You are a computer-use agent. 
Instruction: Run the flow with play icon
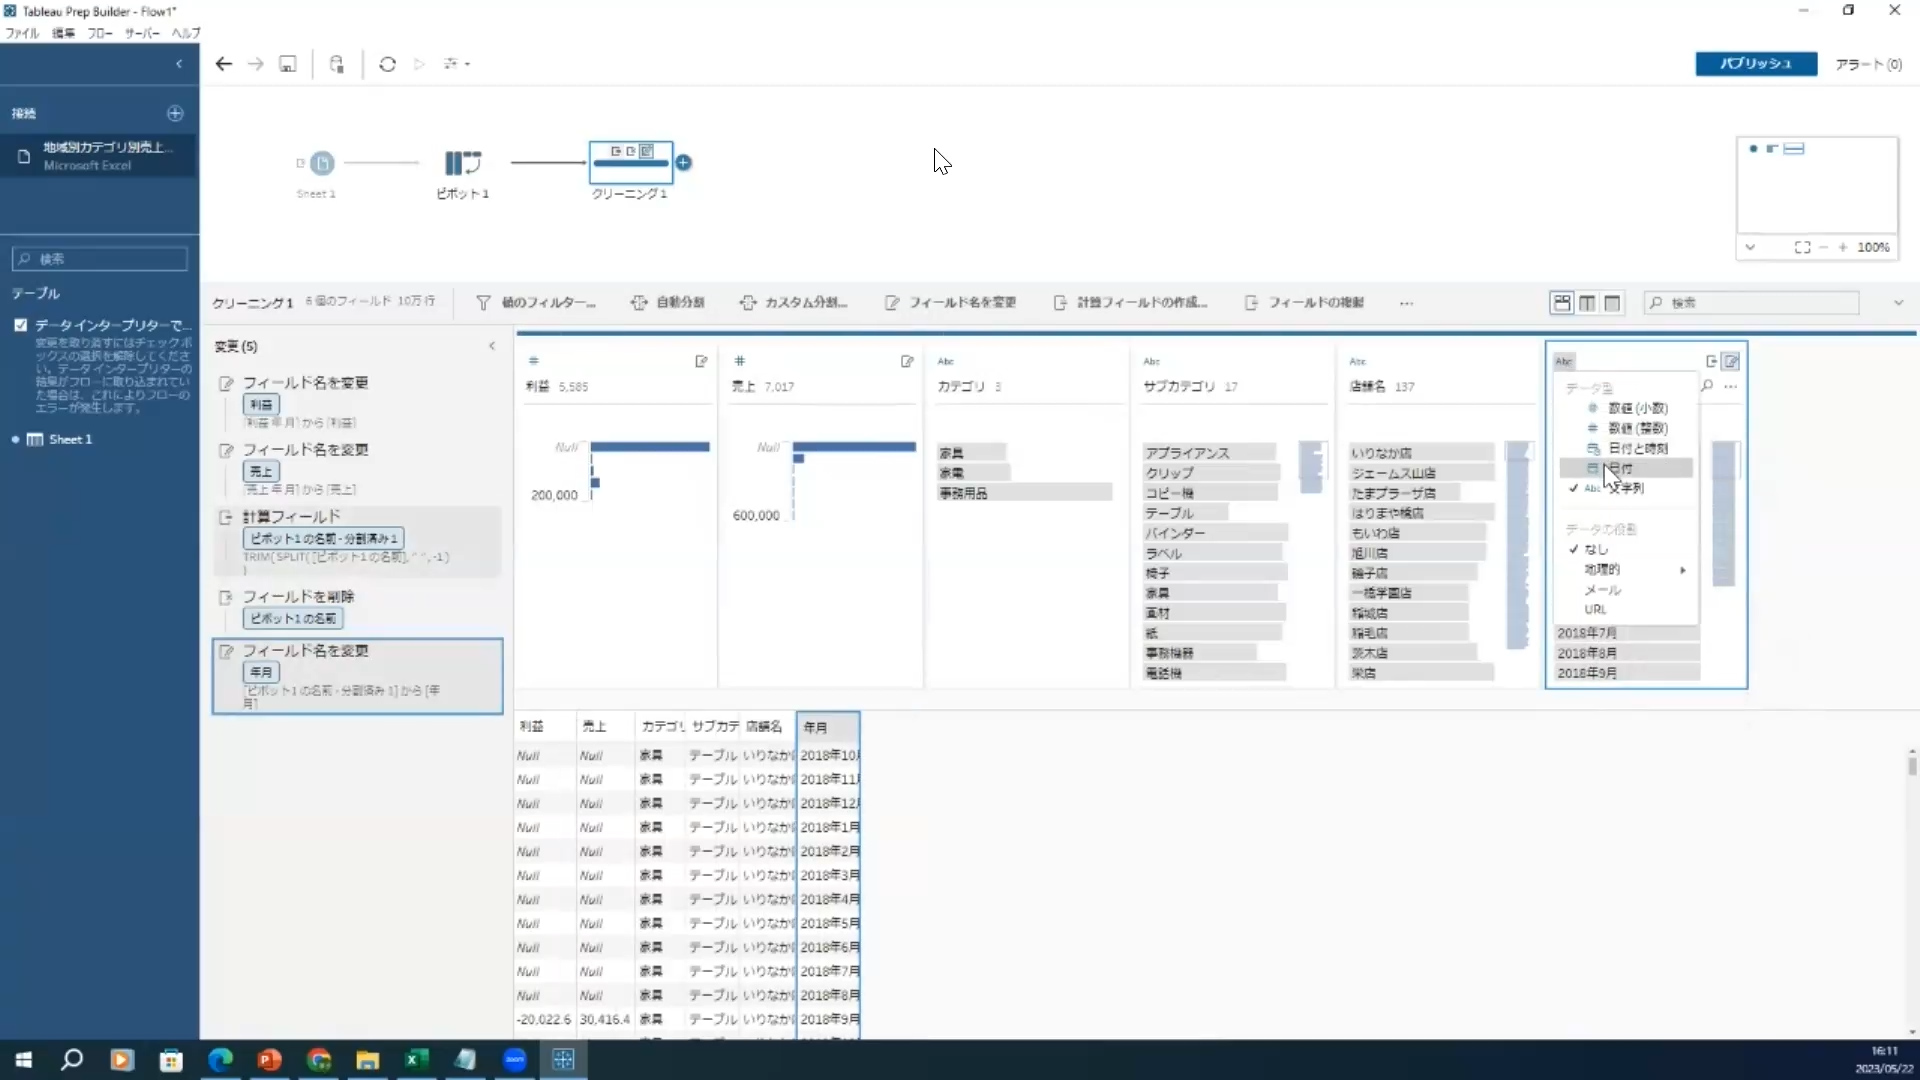[x=420, y=64]
